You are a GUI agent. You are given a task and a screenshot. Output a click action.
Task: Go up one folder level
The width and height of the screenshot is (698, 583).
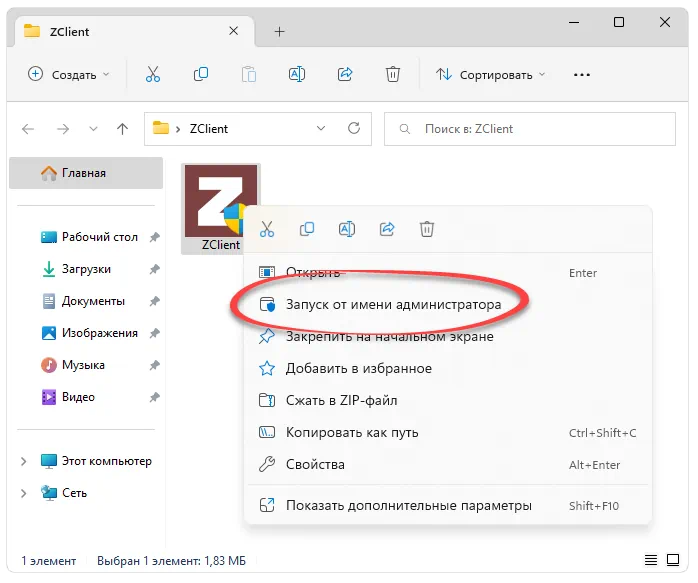(x=122, y=129)
